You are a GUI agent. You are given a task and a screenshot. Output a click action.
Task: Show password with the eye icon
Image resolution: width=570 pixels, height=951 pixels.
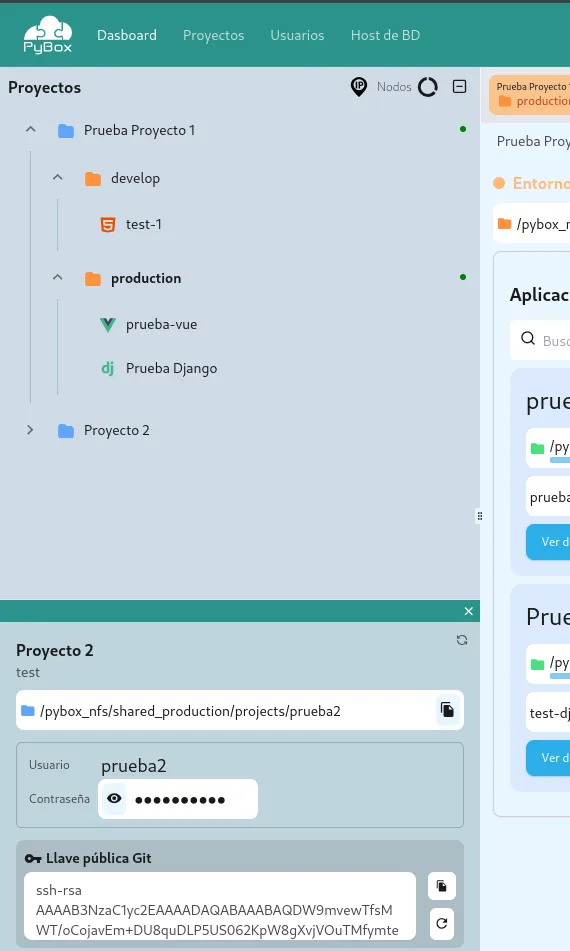point(114,798)
